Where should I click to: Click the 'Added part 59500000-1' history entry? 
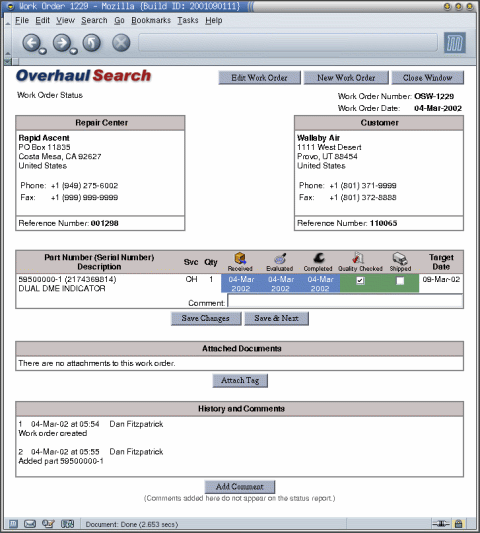[x=61, y=461]
